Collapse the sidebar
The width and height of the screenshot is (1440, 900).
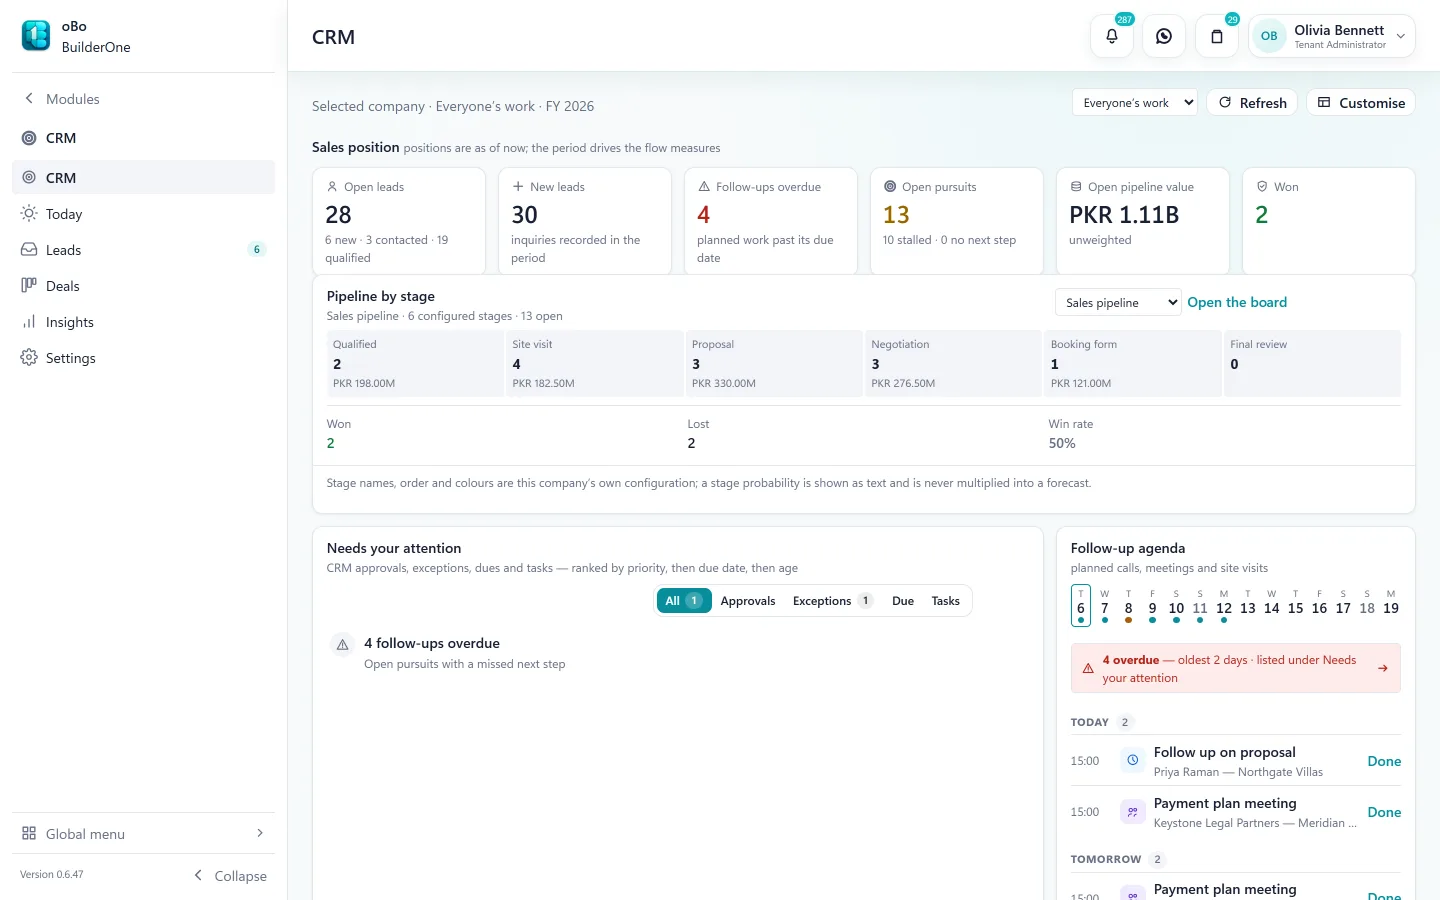[x=230, y=876]
